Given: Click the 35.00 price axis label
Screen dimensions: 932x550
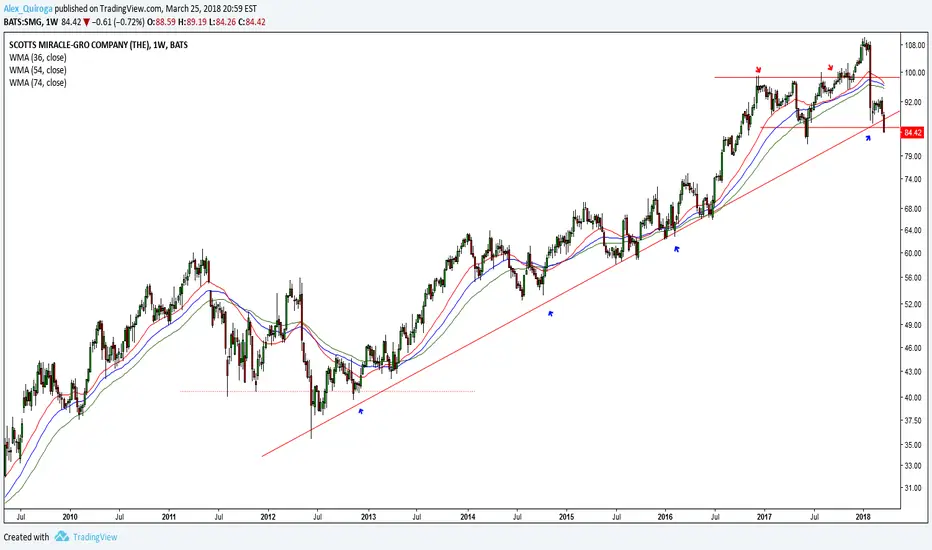Looking at the screenshot, I should point(914,445).
